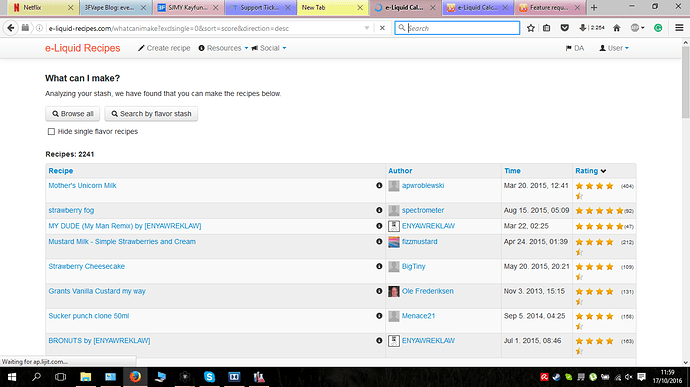
Task: Open Firefox hamburger menu
Action: (x=679, y=28)
